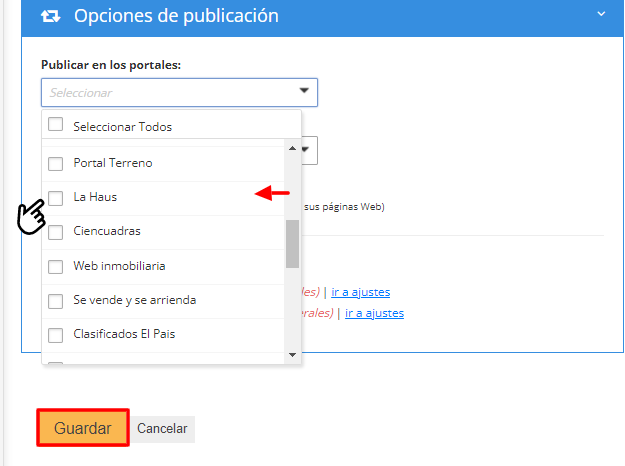Viewport: 625px width, 466px height.
Task: Enable the Portal Terreno checkbox
Action: 56,163
